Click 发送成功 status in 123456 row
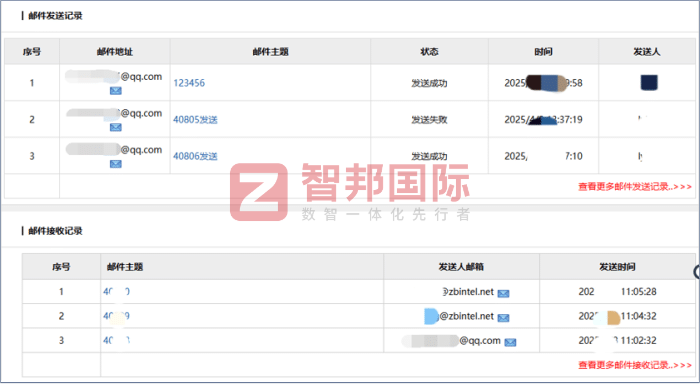 click(x=429, y=83)
